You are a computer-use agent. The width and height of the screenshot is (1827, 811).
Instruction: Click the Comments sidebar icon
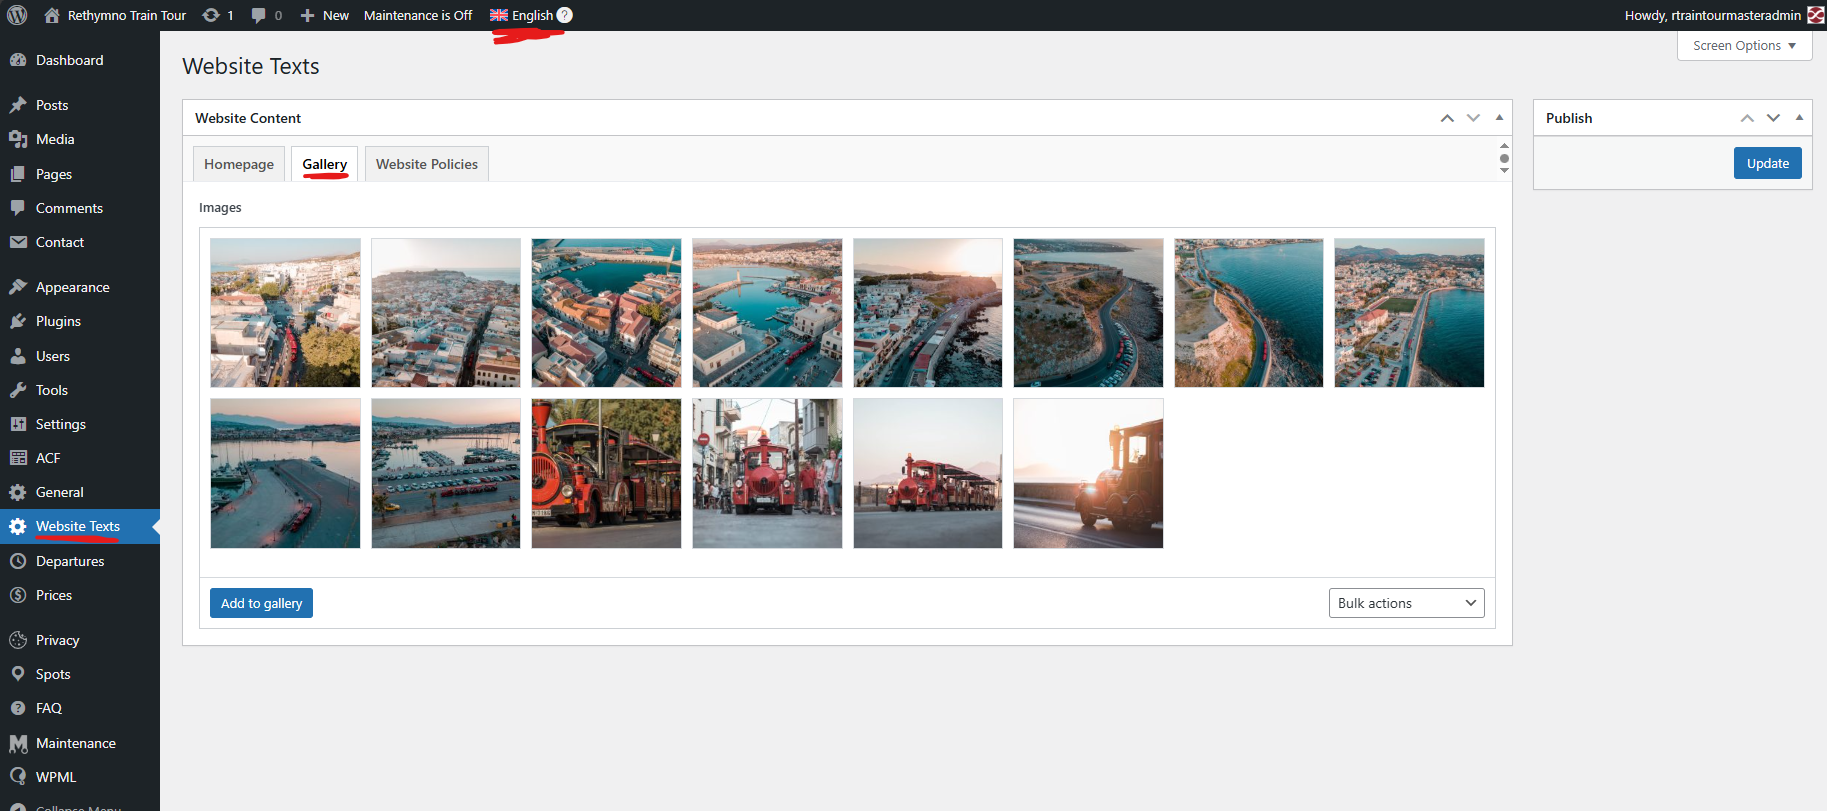tap(18, 208)
